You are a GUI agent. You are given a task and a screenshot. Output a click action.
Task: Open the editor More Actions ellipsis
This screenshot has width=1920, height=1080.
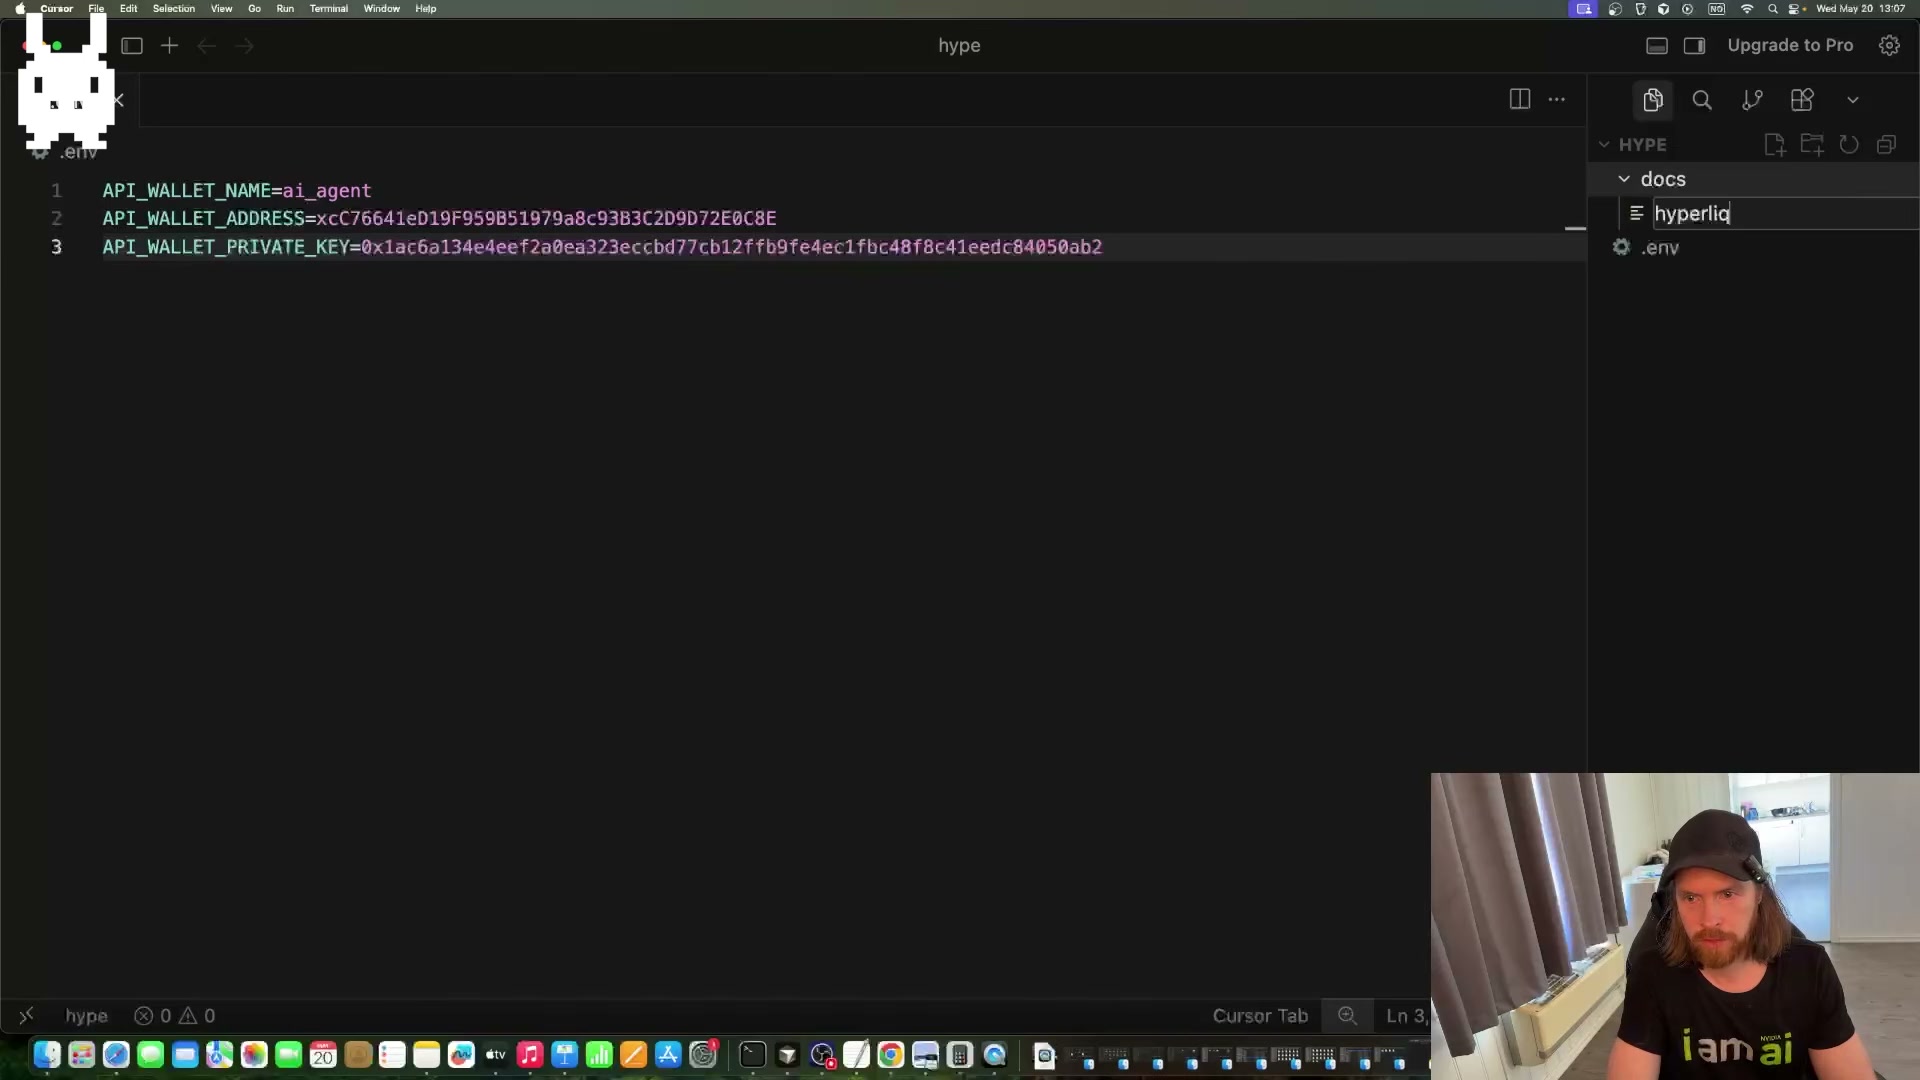pos(1557,99)
